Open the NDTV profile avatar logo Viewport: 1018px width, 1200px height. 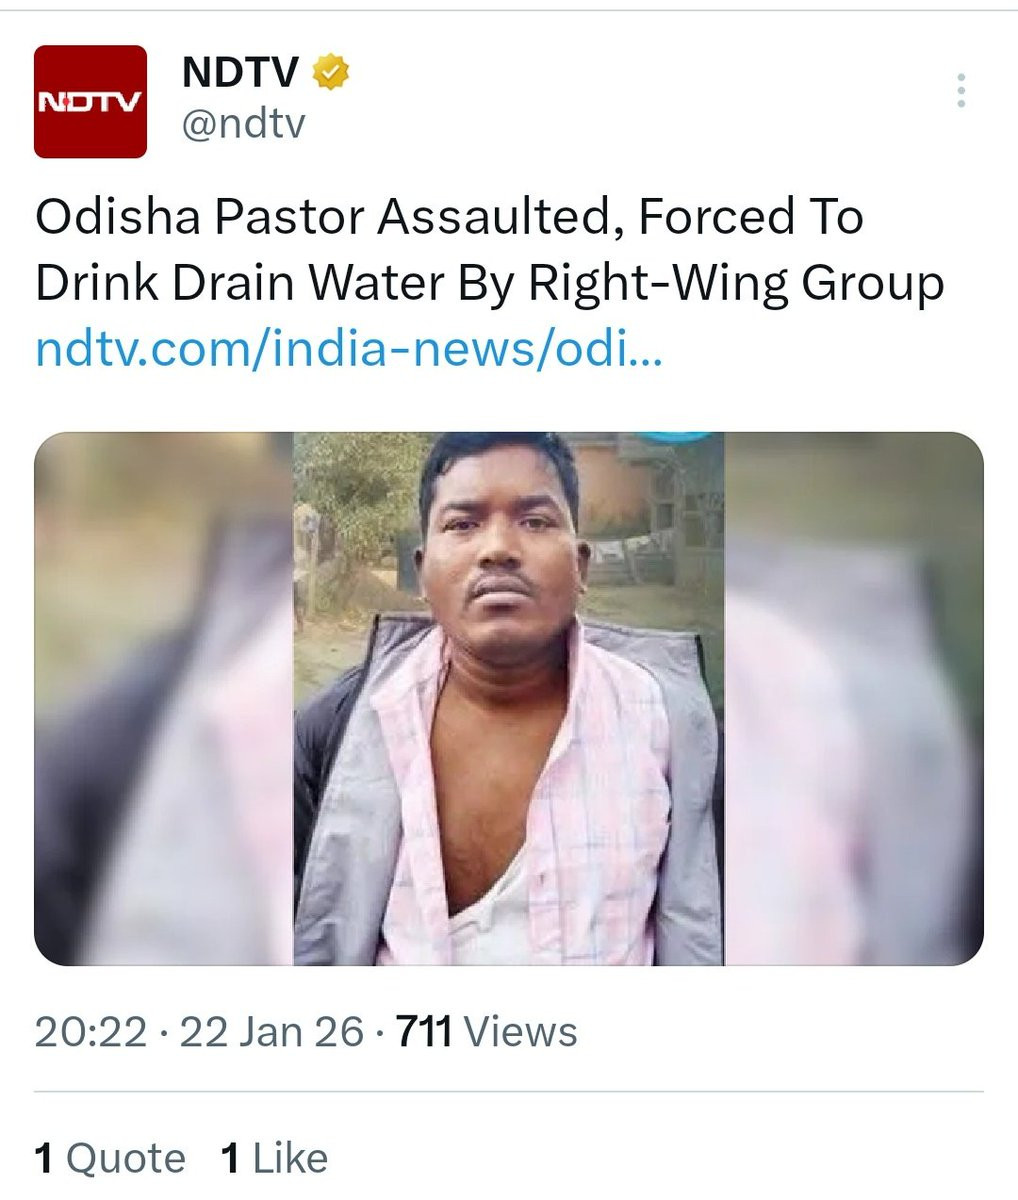tap(90, 102)
